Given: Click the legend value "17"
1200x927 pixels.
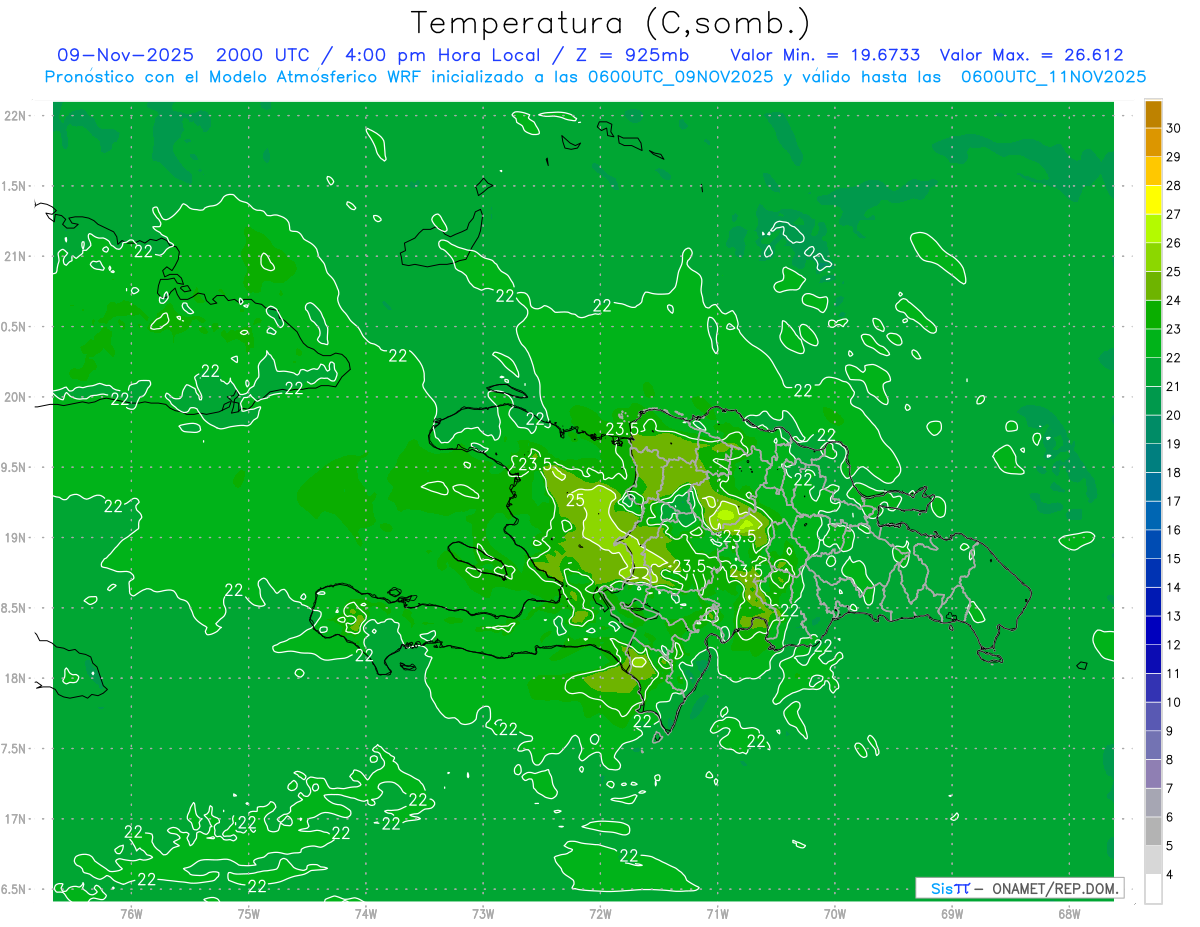Looking at the screenshot, I should tap(1174, 501).
